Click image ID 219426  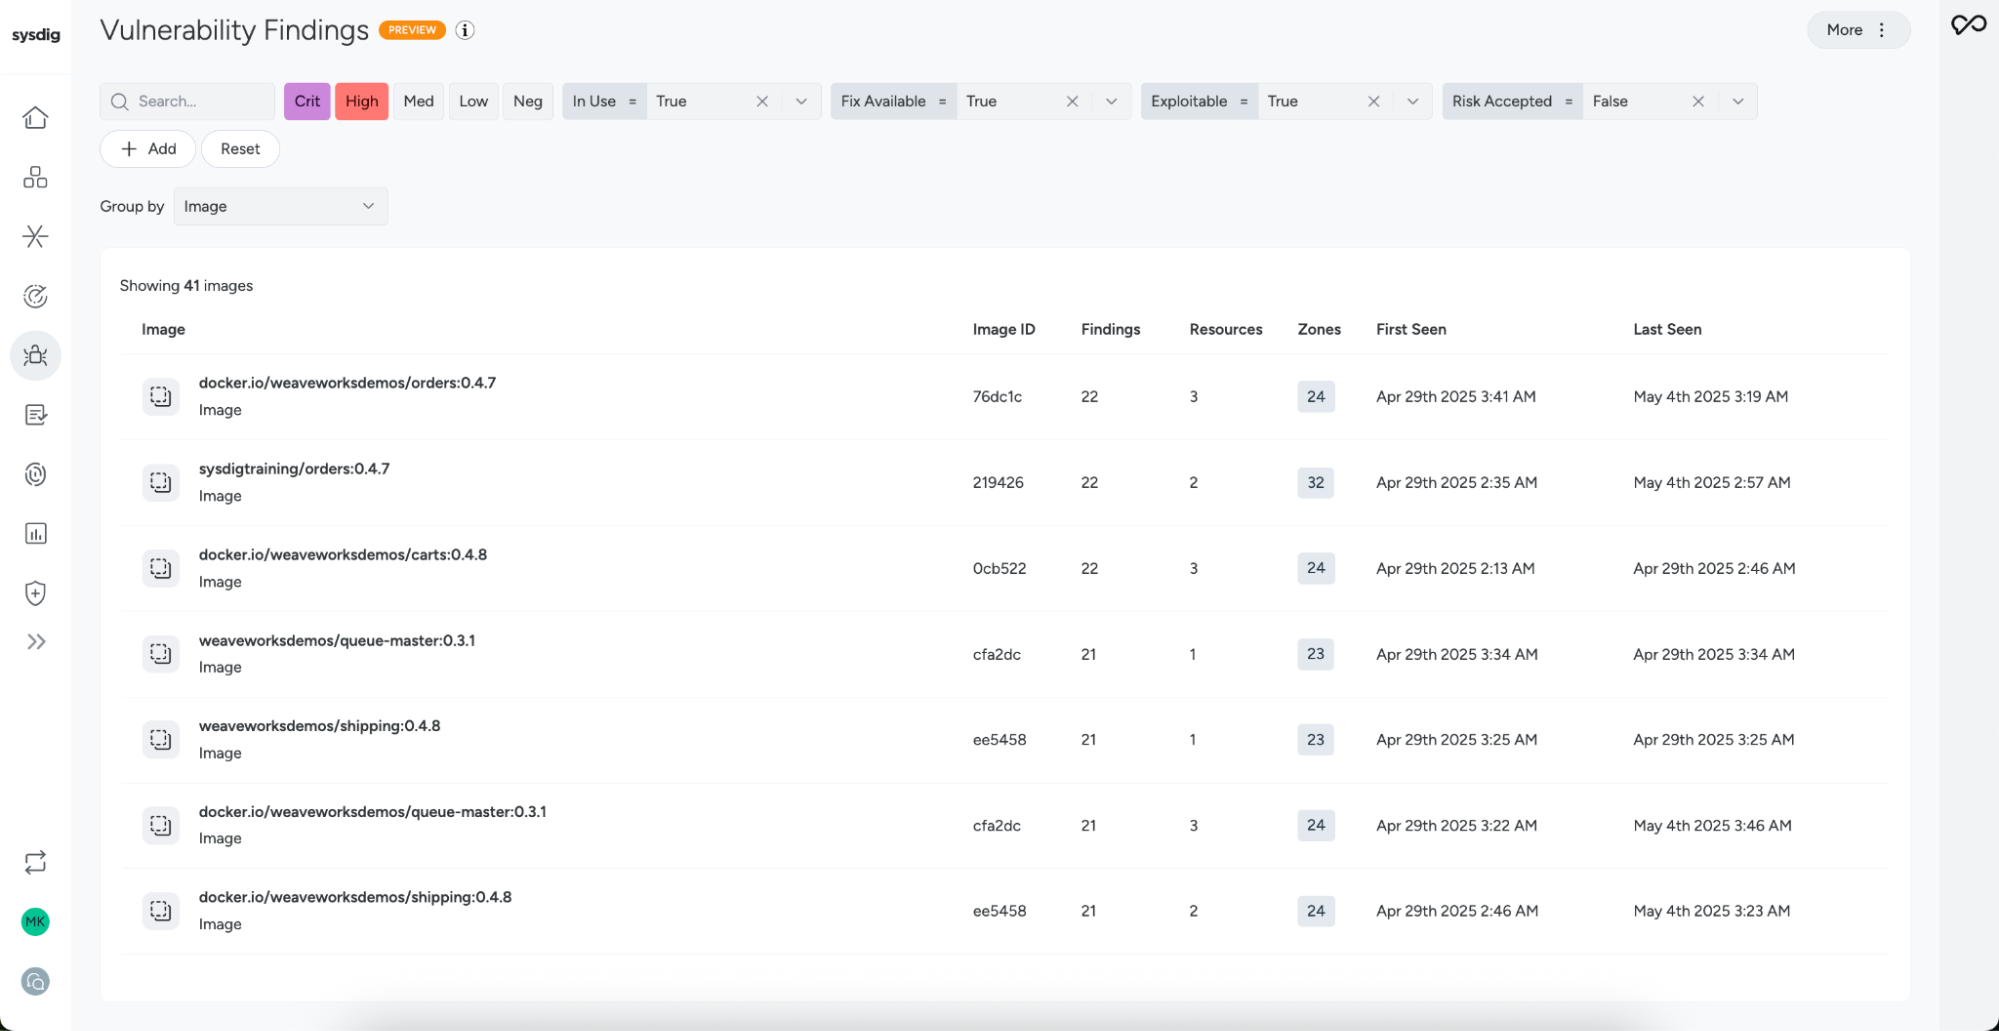[x=998, y=483]
